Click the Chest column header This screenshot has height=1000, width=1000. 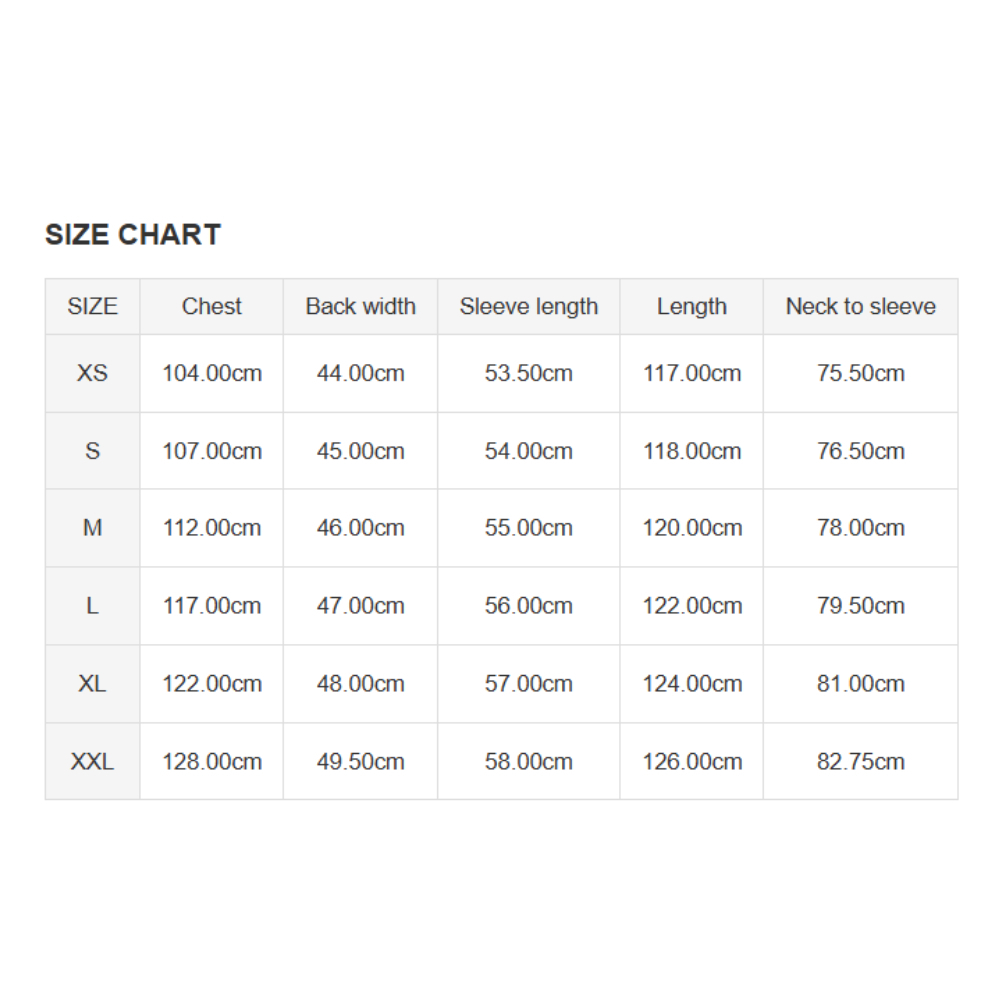[212, 307]
